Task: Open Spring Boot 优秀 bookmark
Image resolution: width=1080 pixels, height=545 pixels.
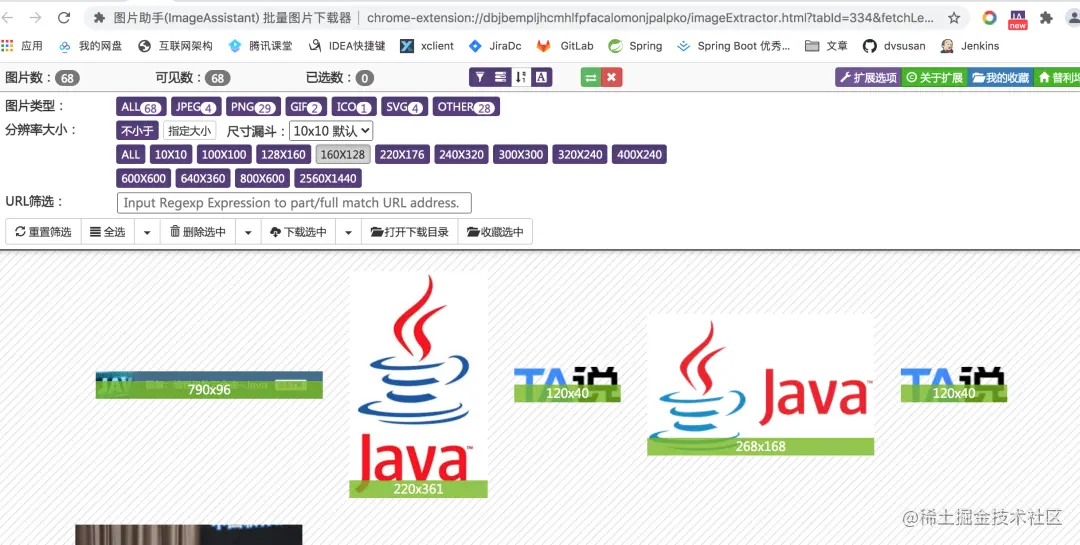Action: point(734,46)
